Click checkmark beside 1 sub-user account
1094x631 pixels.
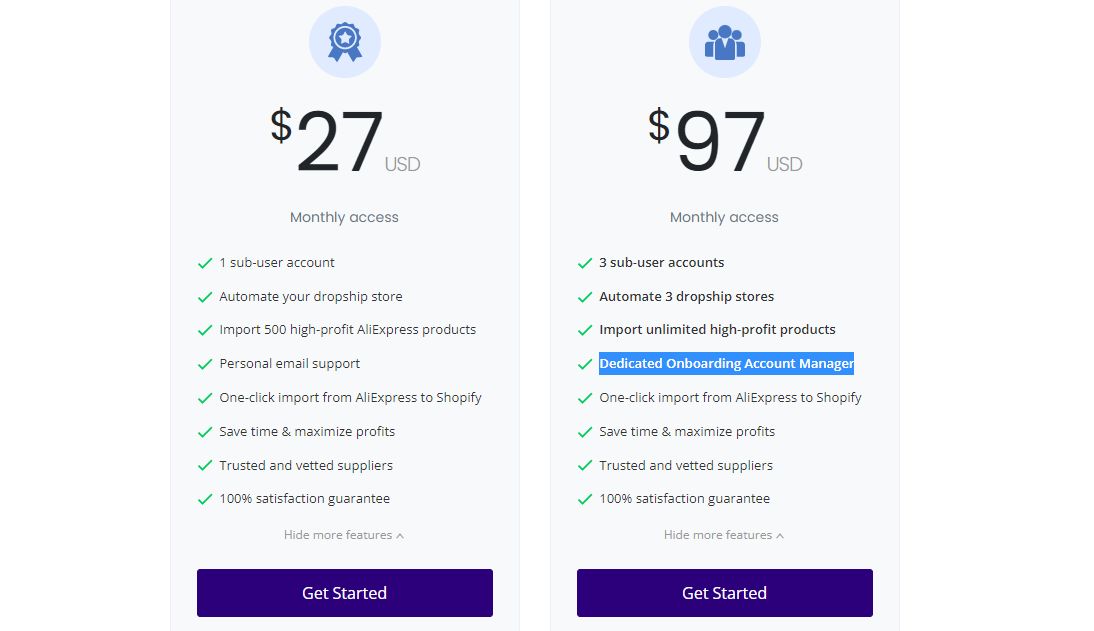tap(204, 263)
